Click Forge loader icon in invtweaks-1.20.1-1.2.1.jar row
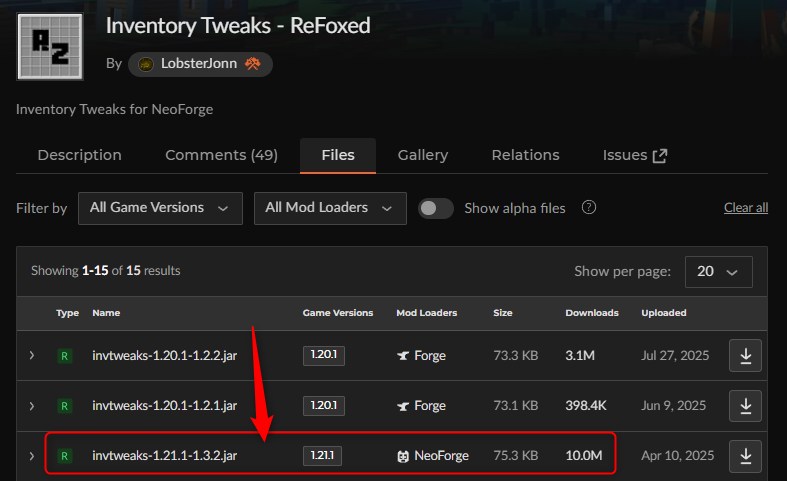Image resolution: width=787 pixels, height=481 pixels. (x=403, y=406)
